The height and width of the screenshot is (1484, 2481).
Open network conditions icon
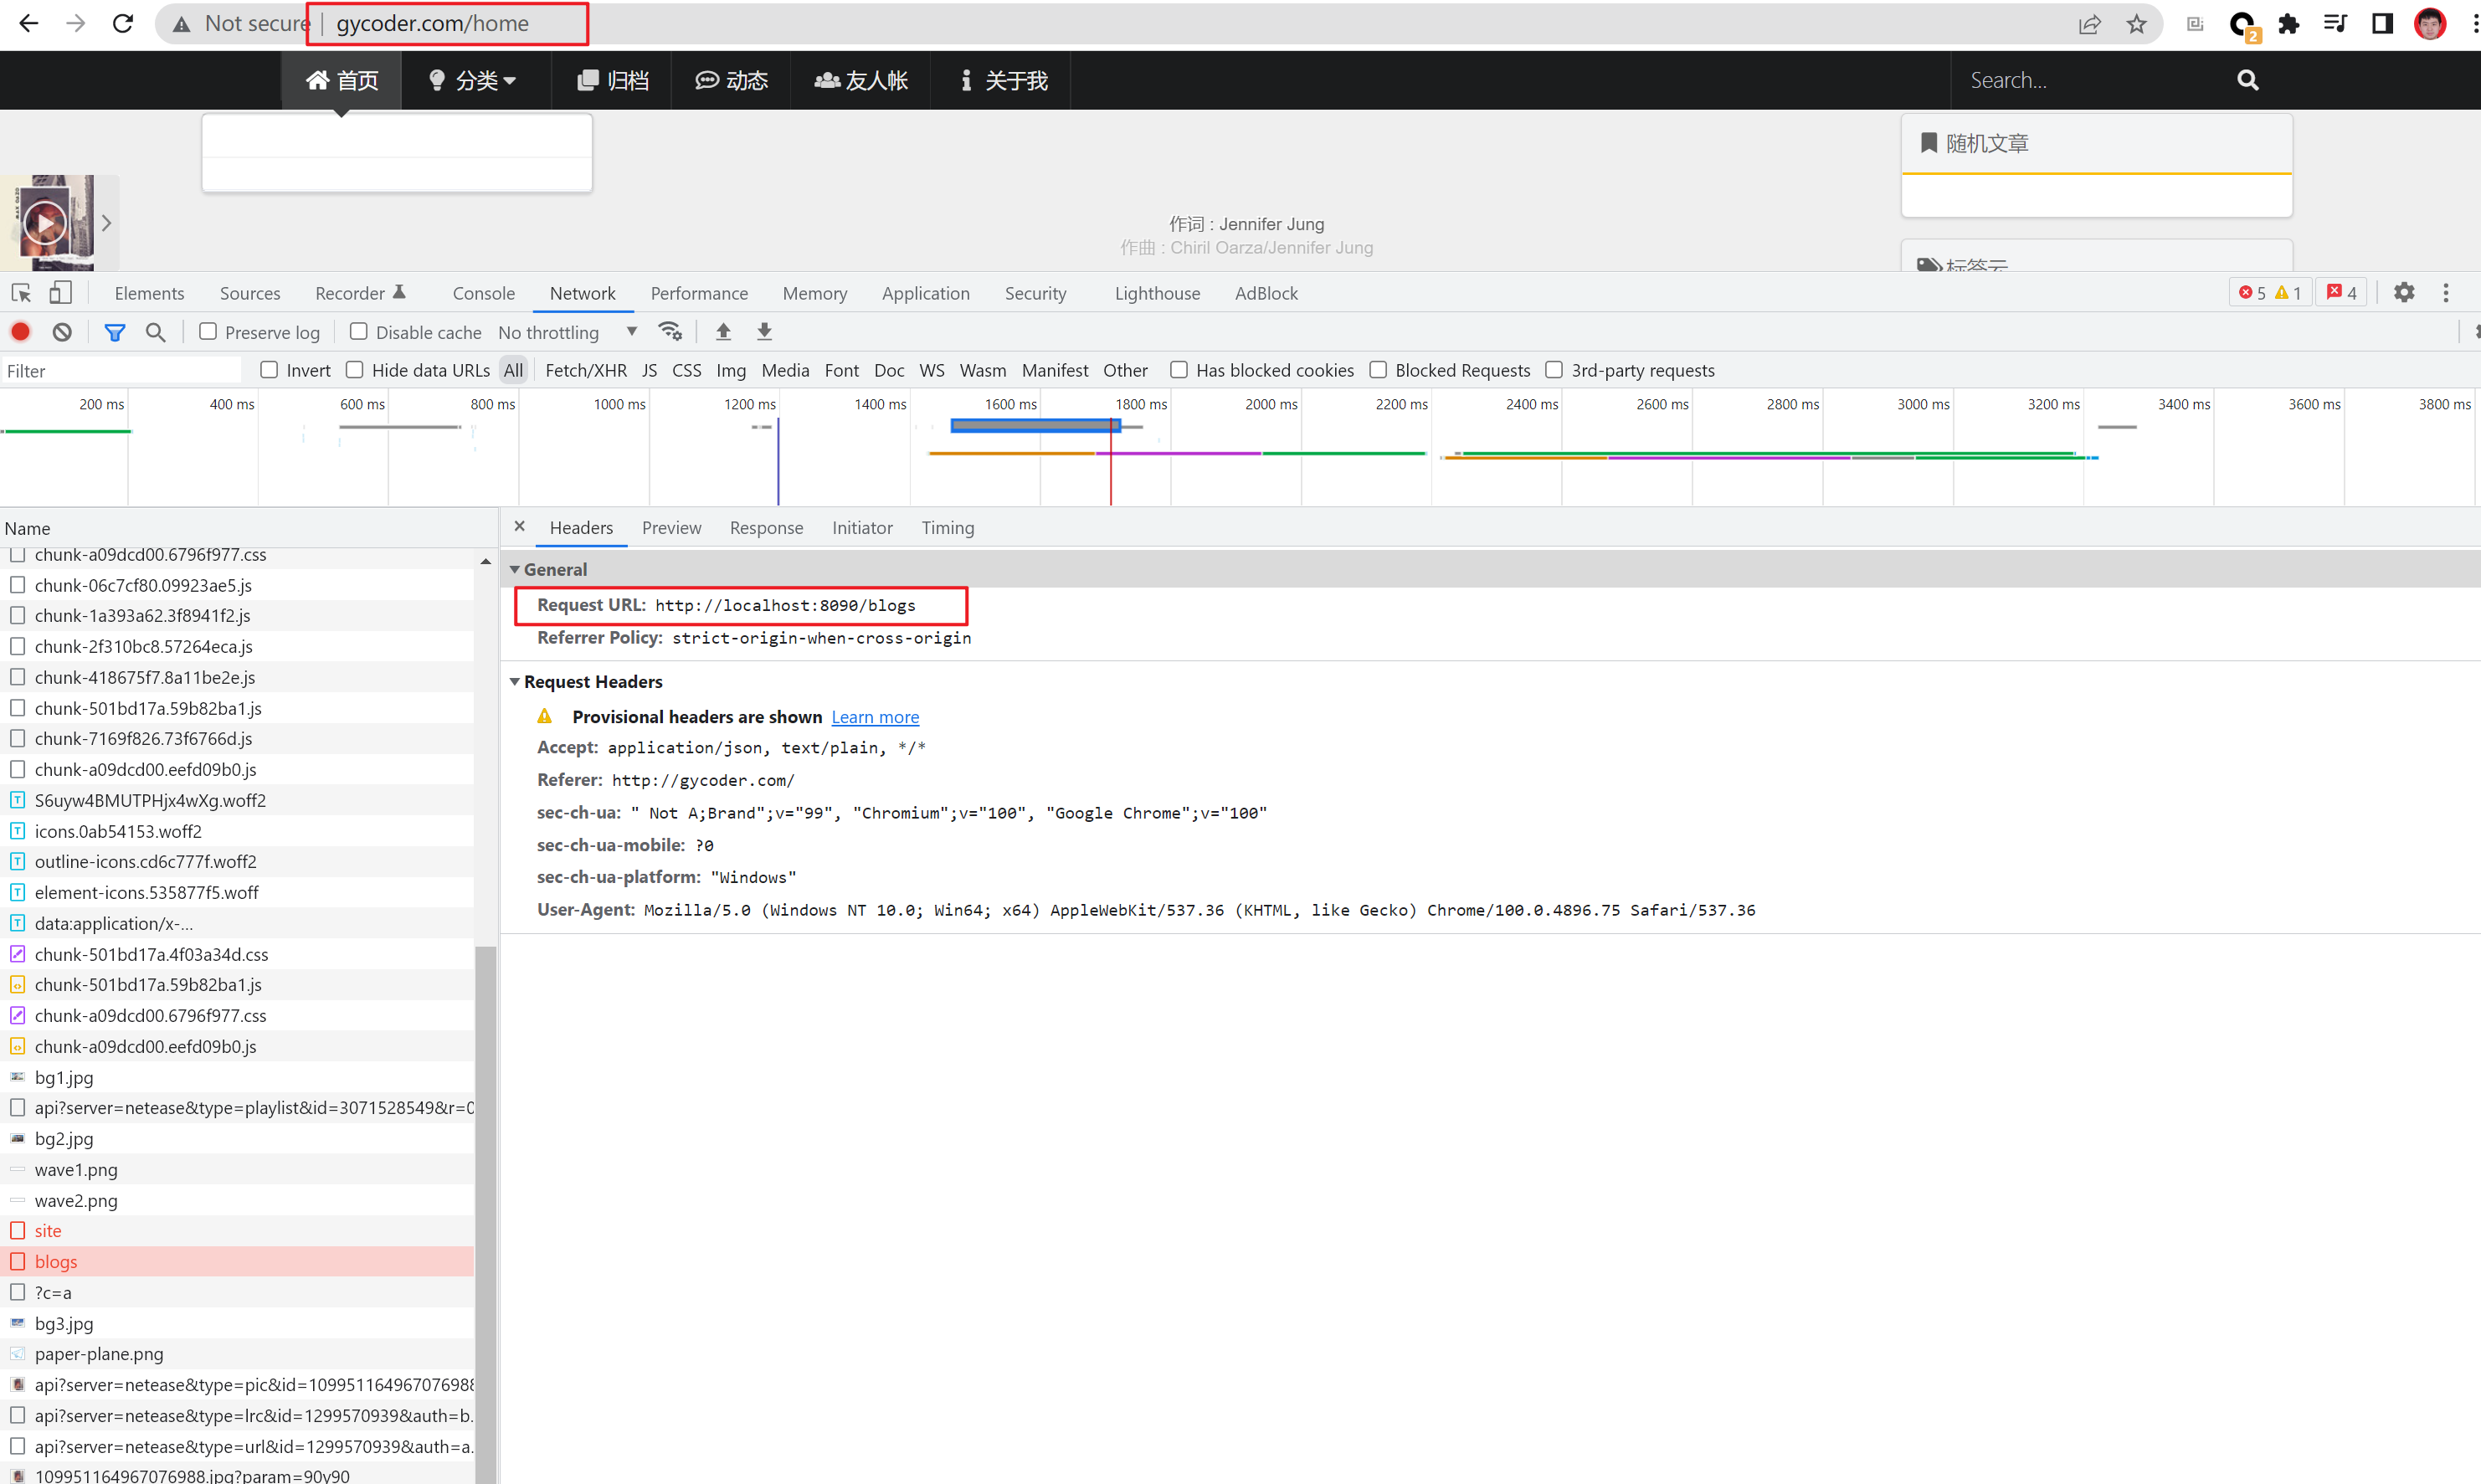[669, 331]
